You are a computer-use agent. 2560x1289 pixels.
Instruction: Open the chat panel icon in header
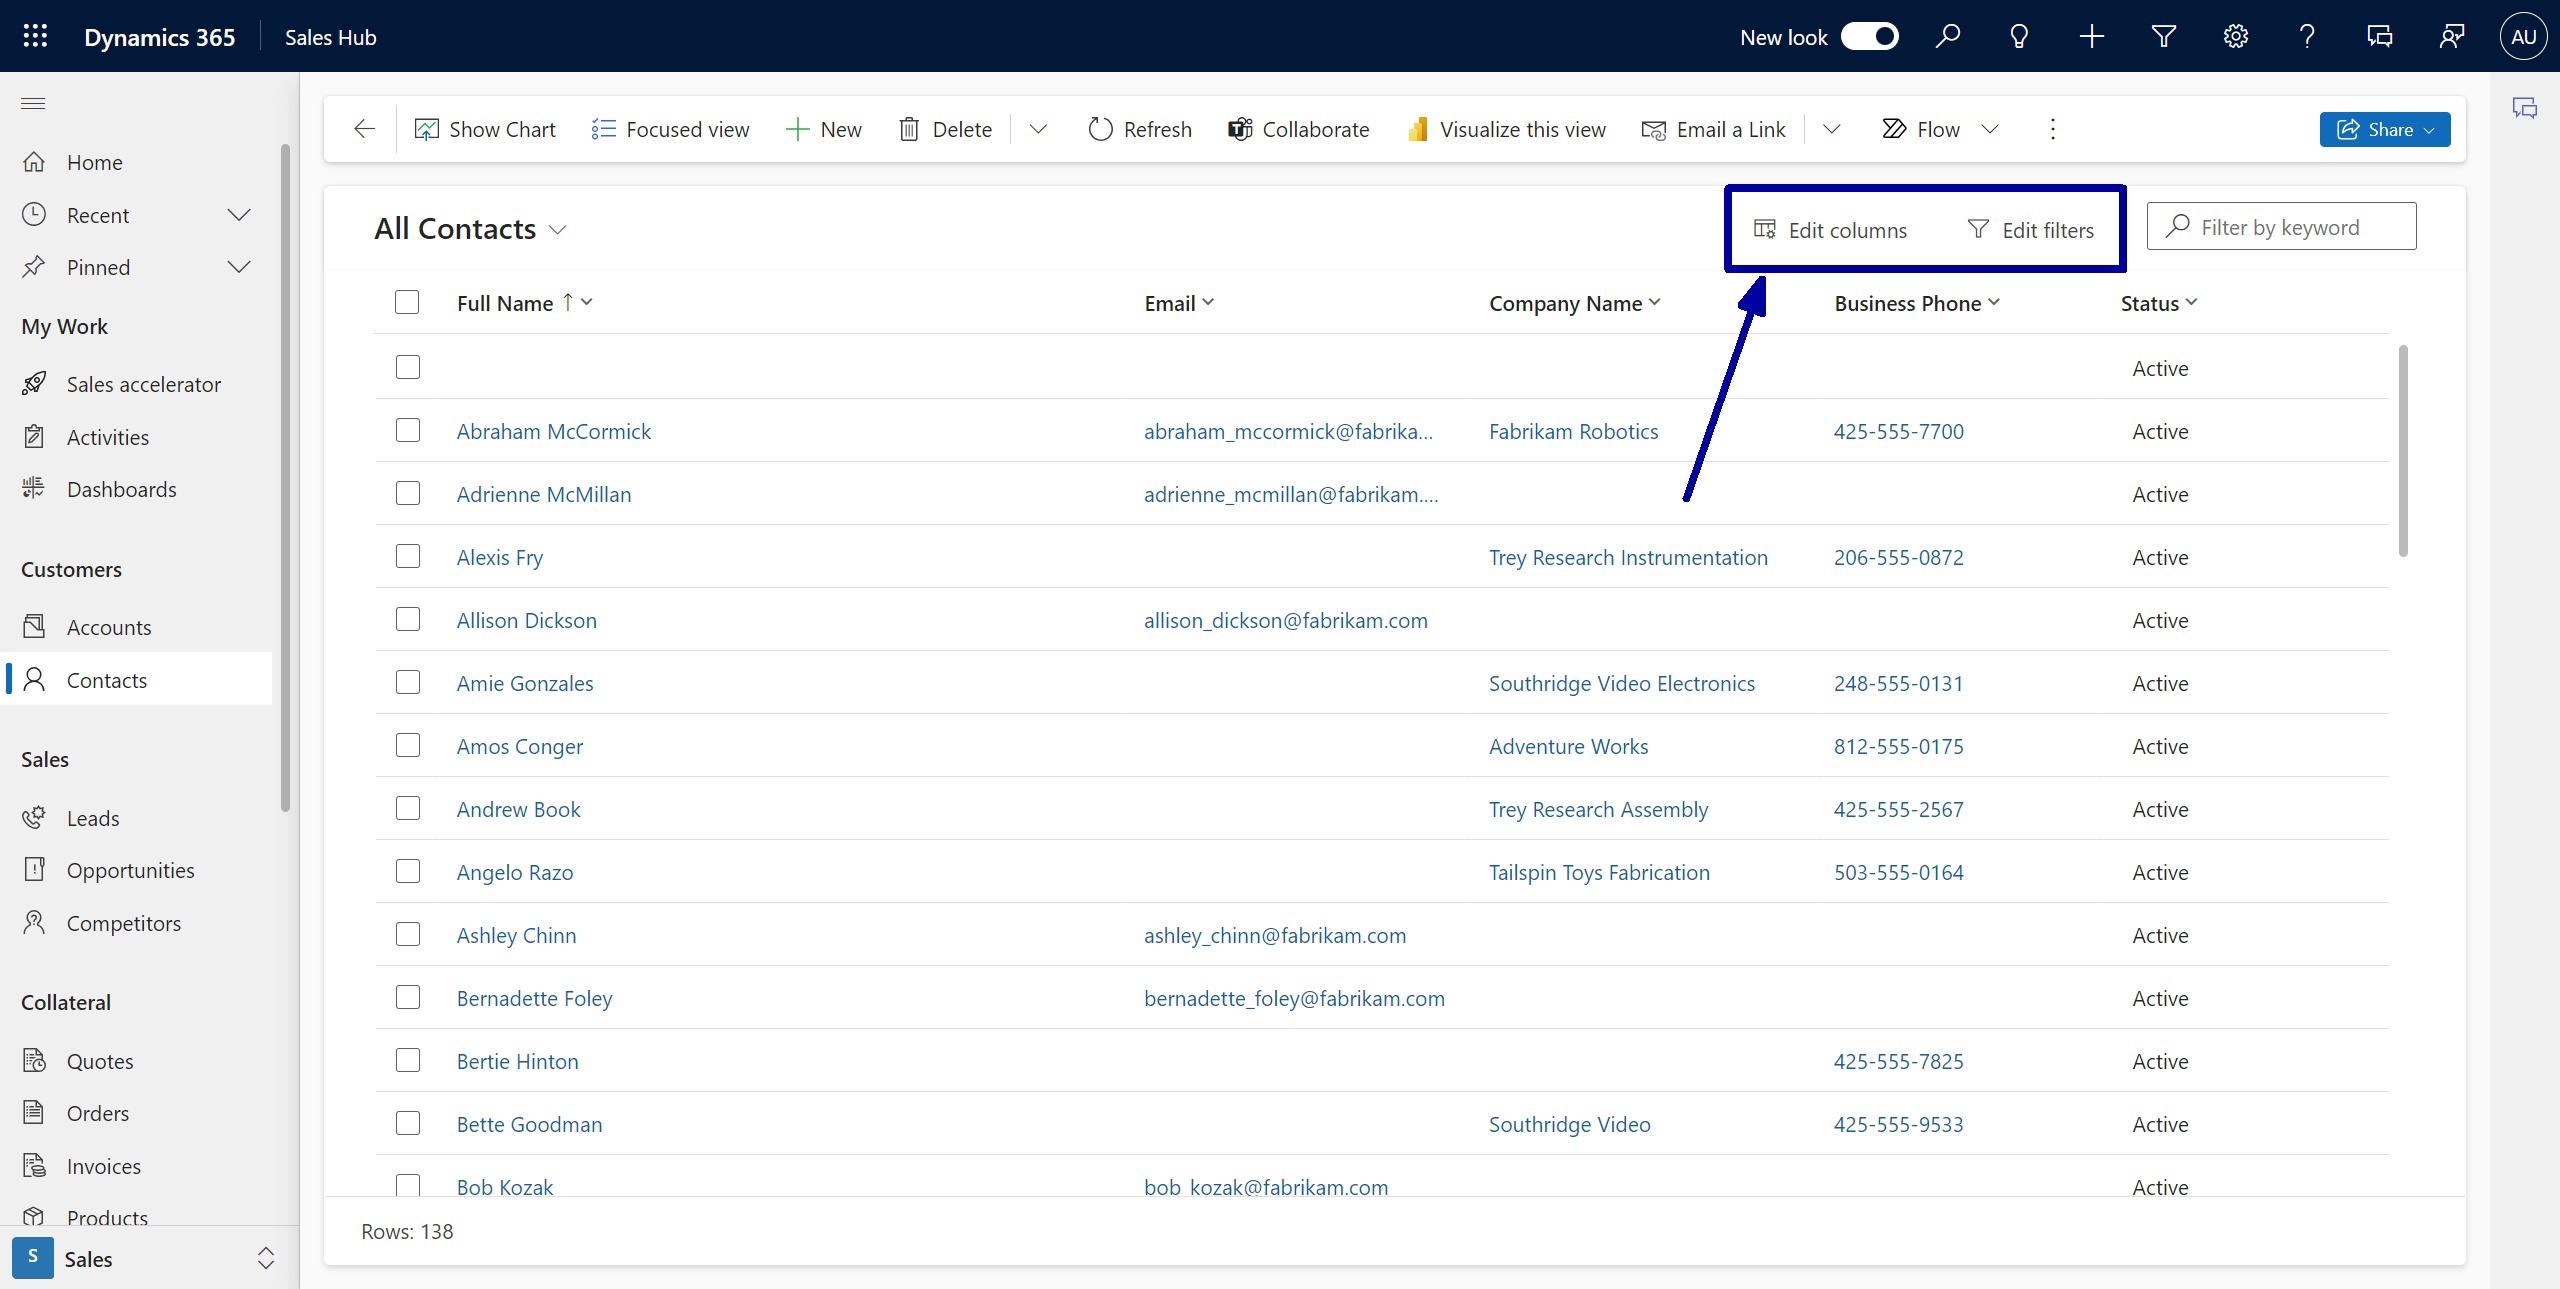2379,37
